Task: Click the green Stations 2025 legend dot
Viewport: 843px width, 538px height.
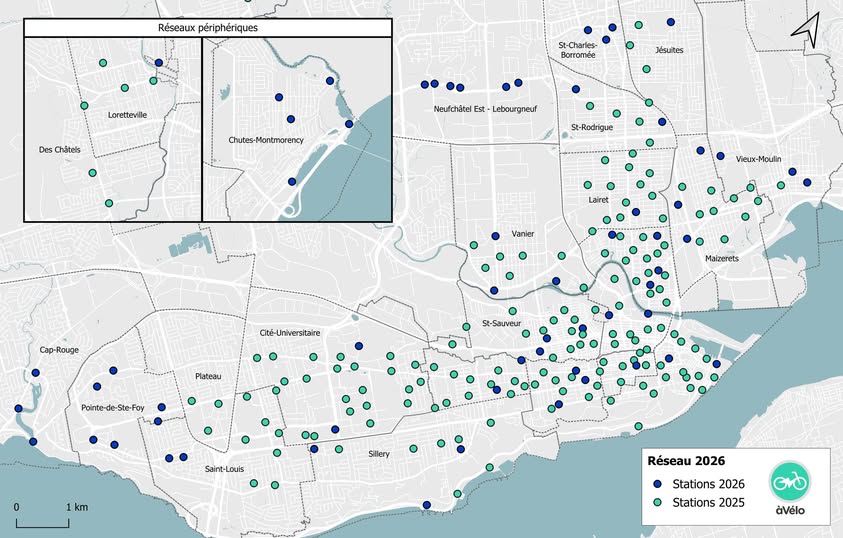Action: (657, 502)
